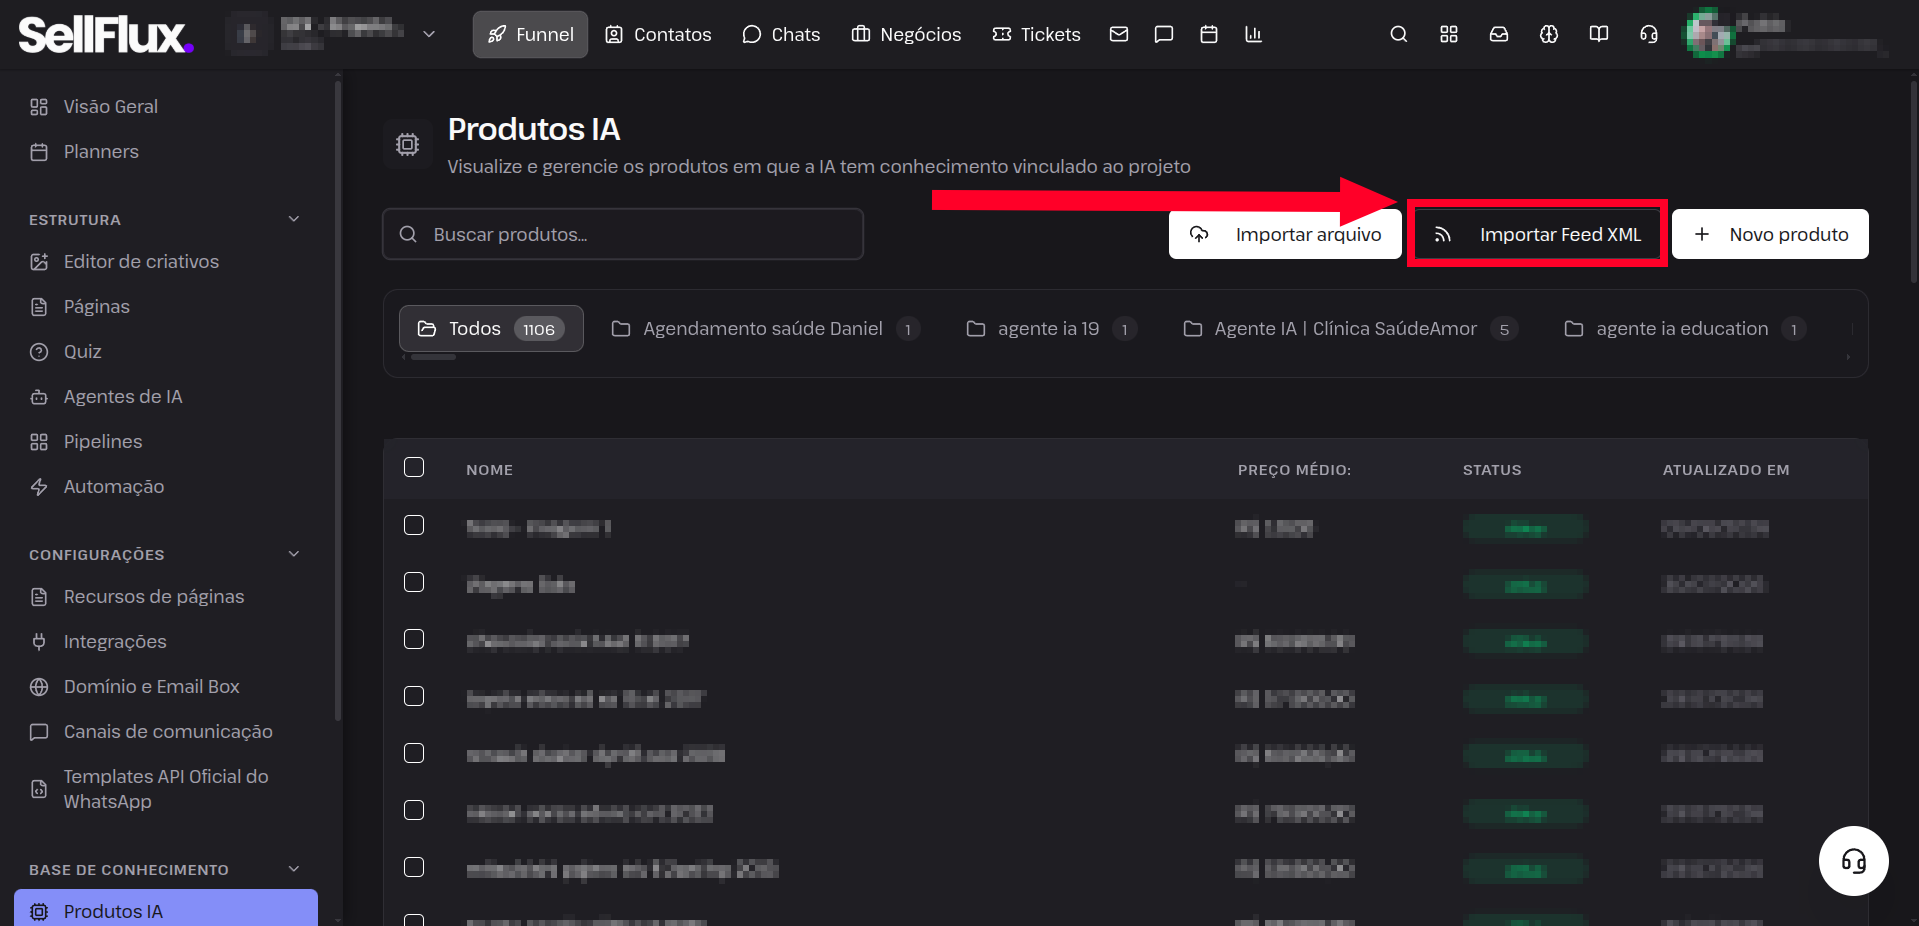Image resolution: width=1919 pixels, height=926 pixels.
Task: Click the PREÇO MÉDIO column header
Action: click(x=1294, y=470)
